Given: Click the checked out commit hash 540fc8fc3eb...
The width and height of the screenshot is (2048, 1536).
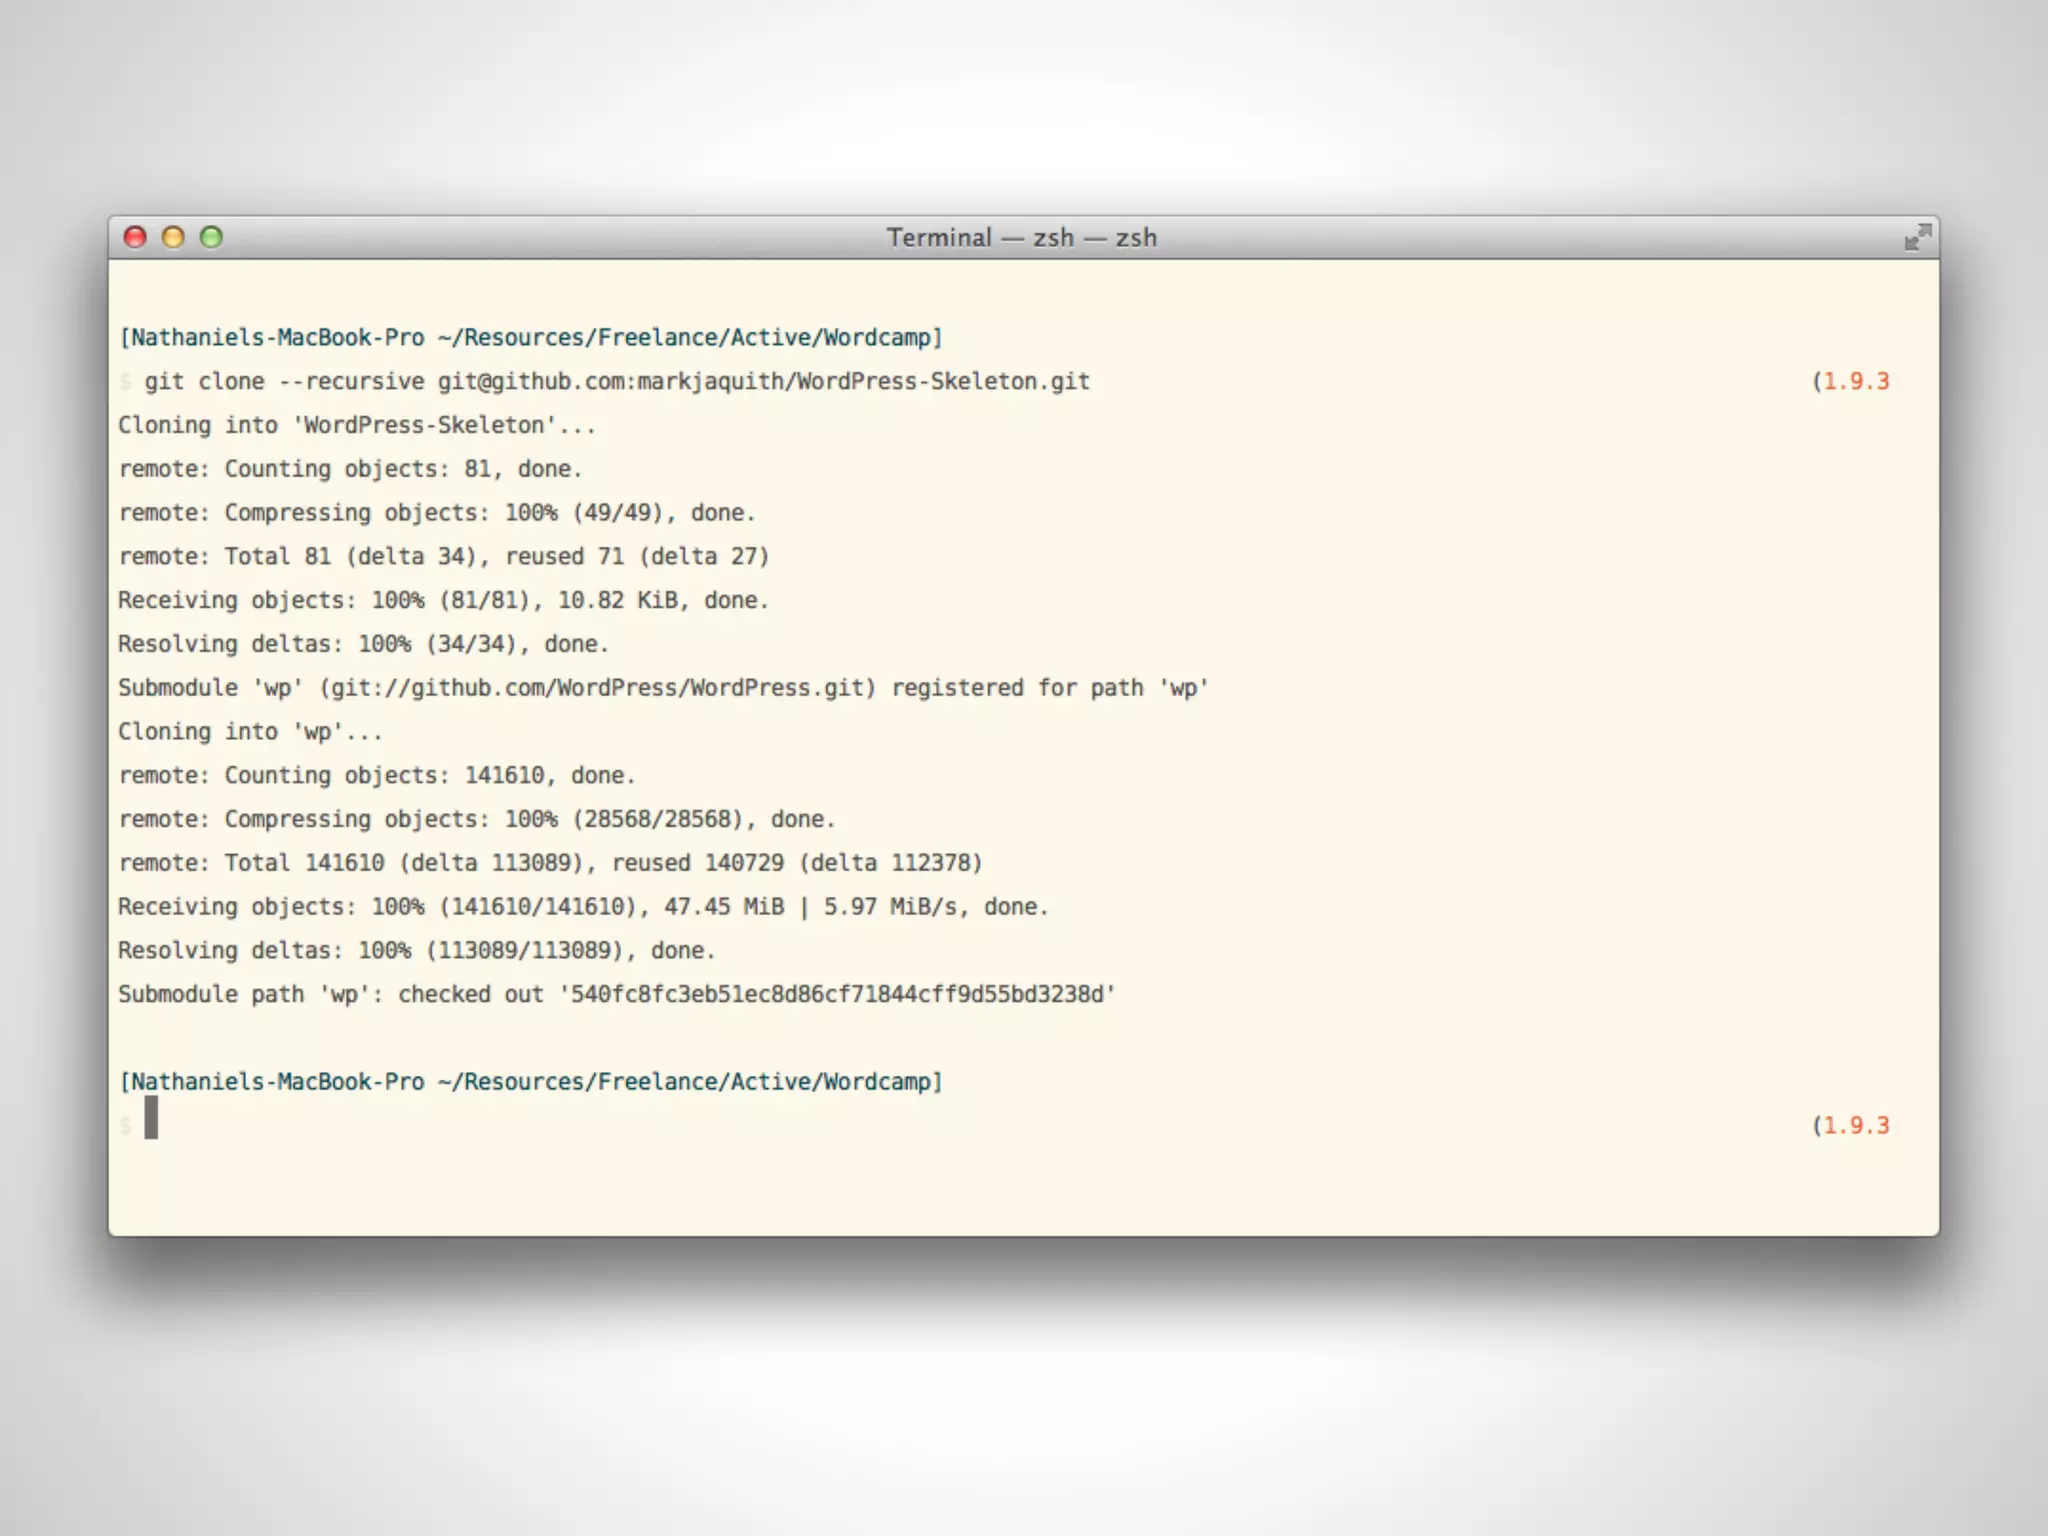Looking at the screenshot, I should pyautogui.click(x=838, y=994).
